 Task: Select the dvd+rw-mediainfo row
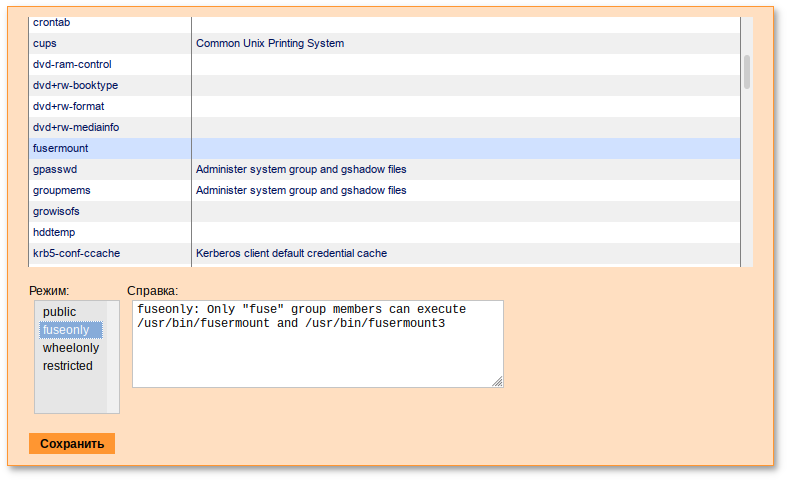click(x=77, y=127)
